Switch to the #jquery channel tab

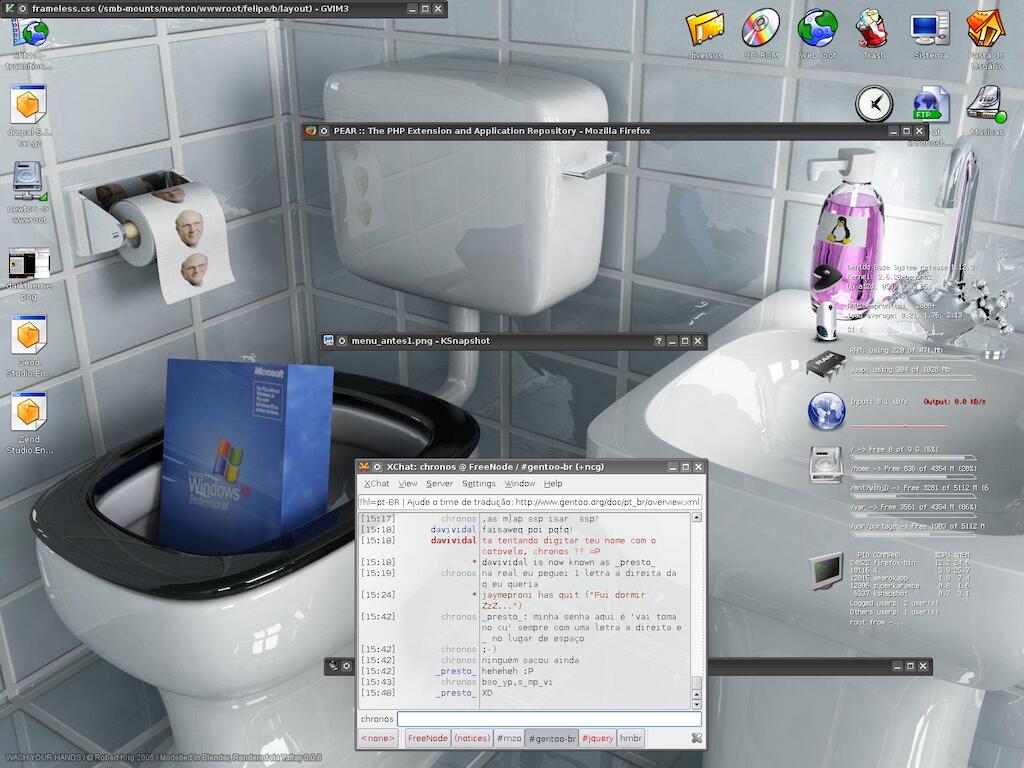click(x=597, y=738)
